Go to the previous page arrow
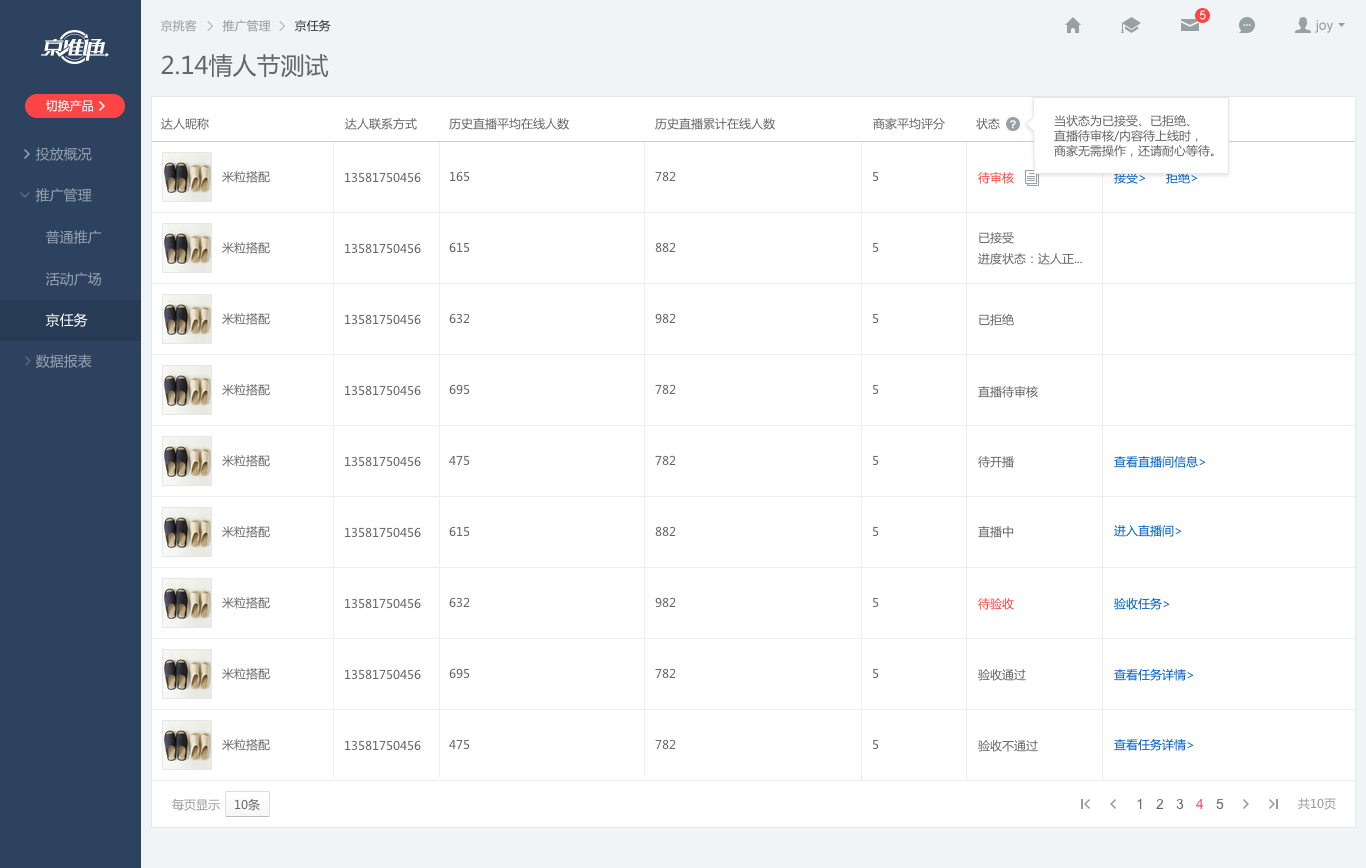1366x868 pixels. point(1113,804)
